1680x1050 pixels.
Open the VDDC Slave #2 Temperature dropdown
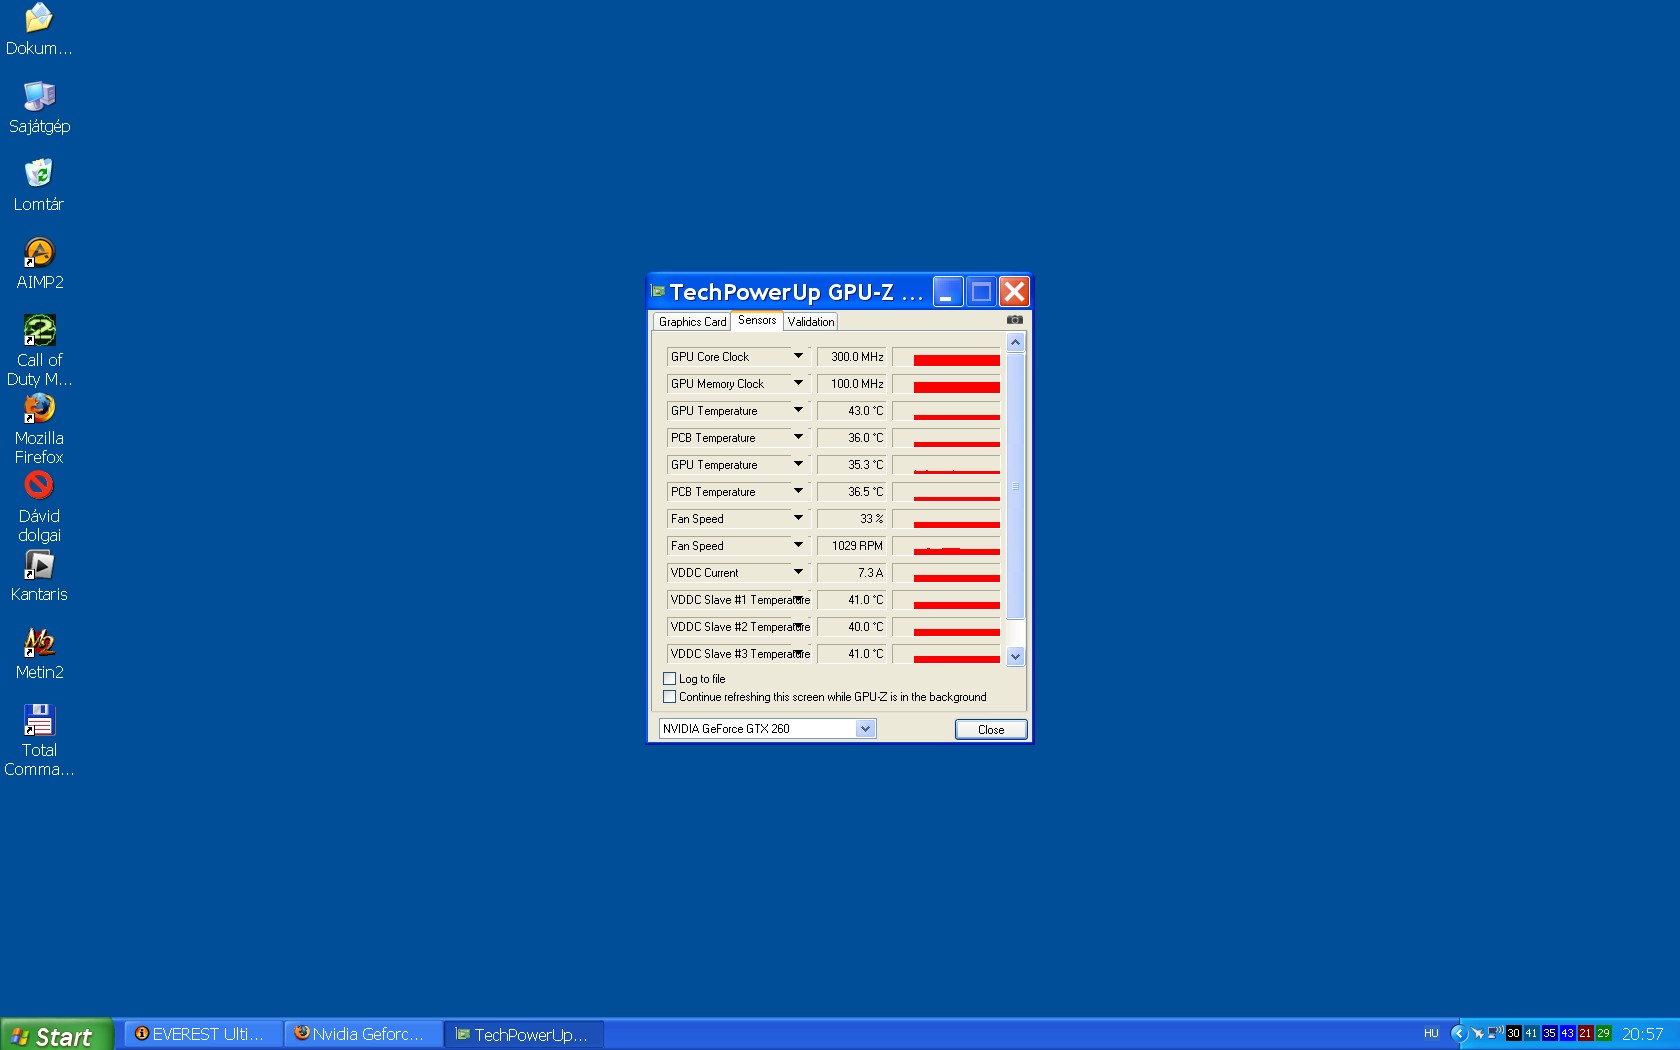(798, 626)
